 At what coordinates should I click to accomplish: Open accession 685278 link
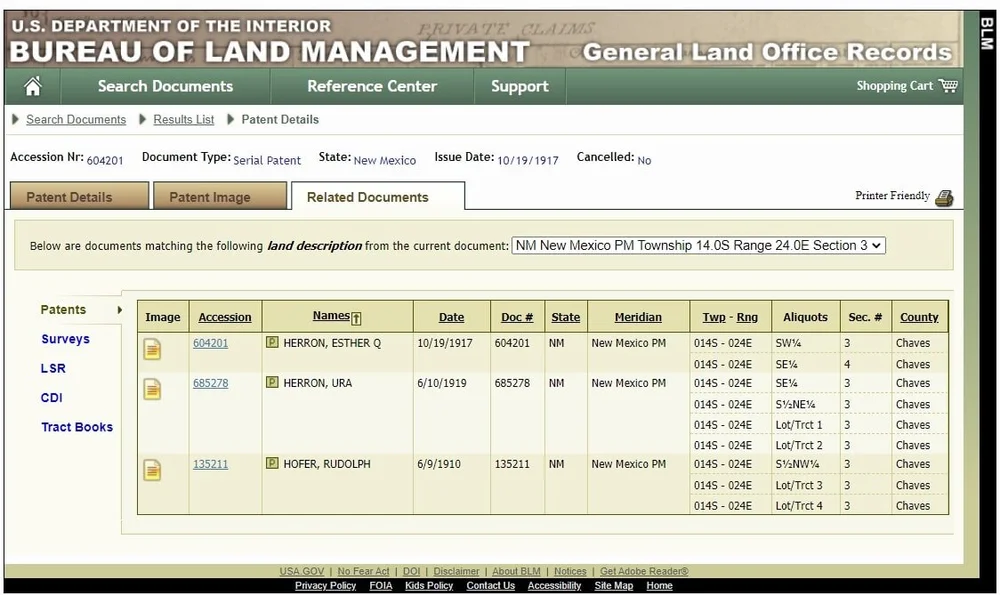210,383
